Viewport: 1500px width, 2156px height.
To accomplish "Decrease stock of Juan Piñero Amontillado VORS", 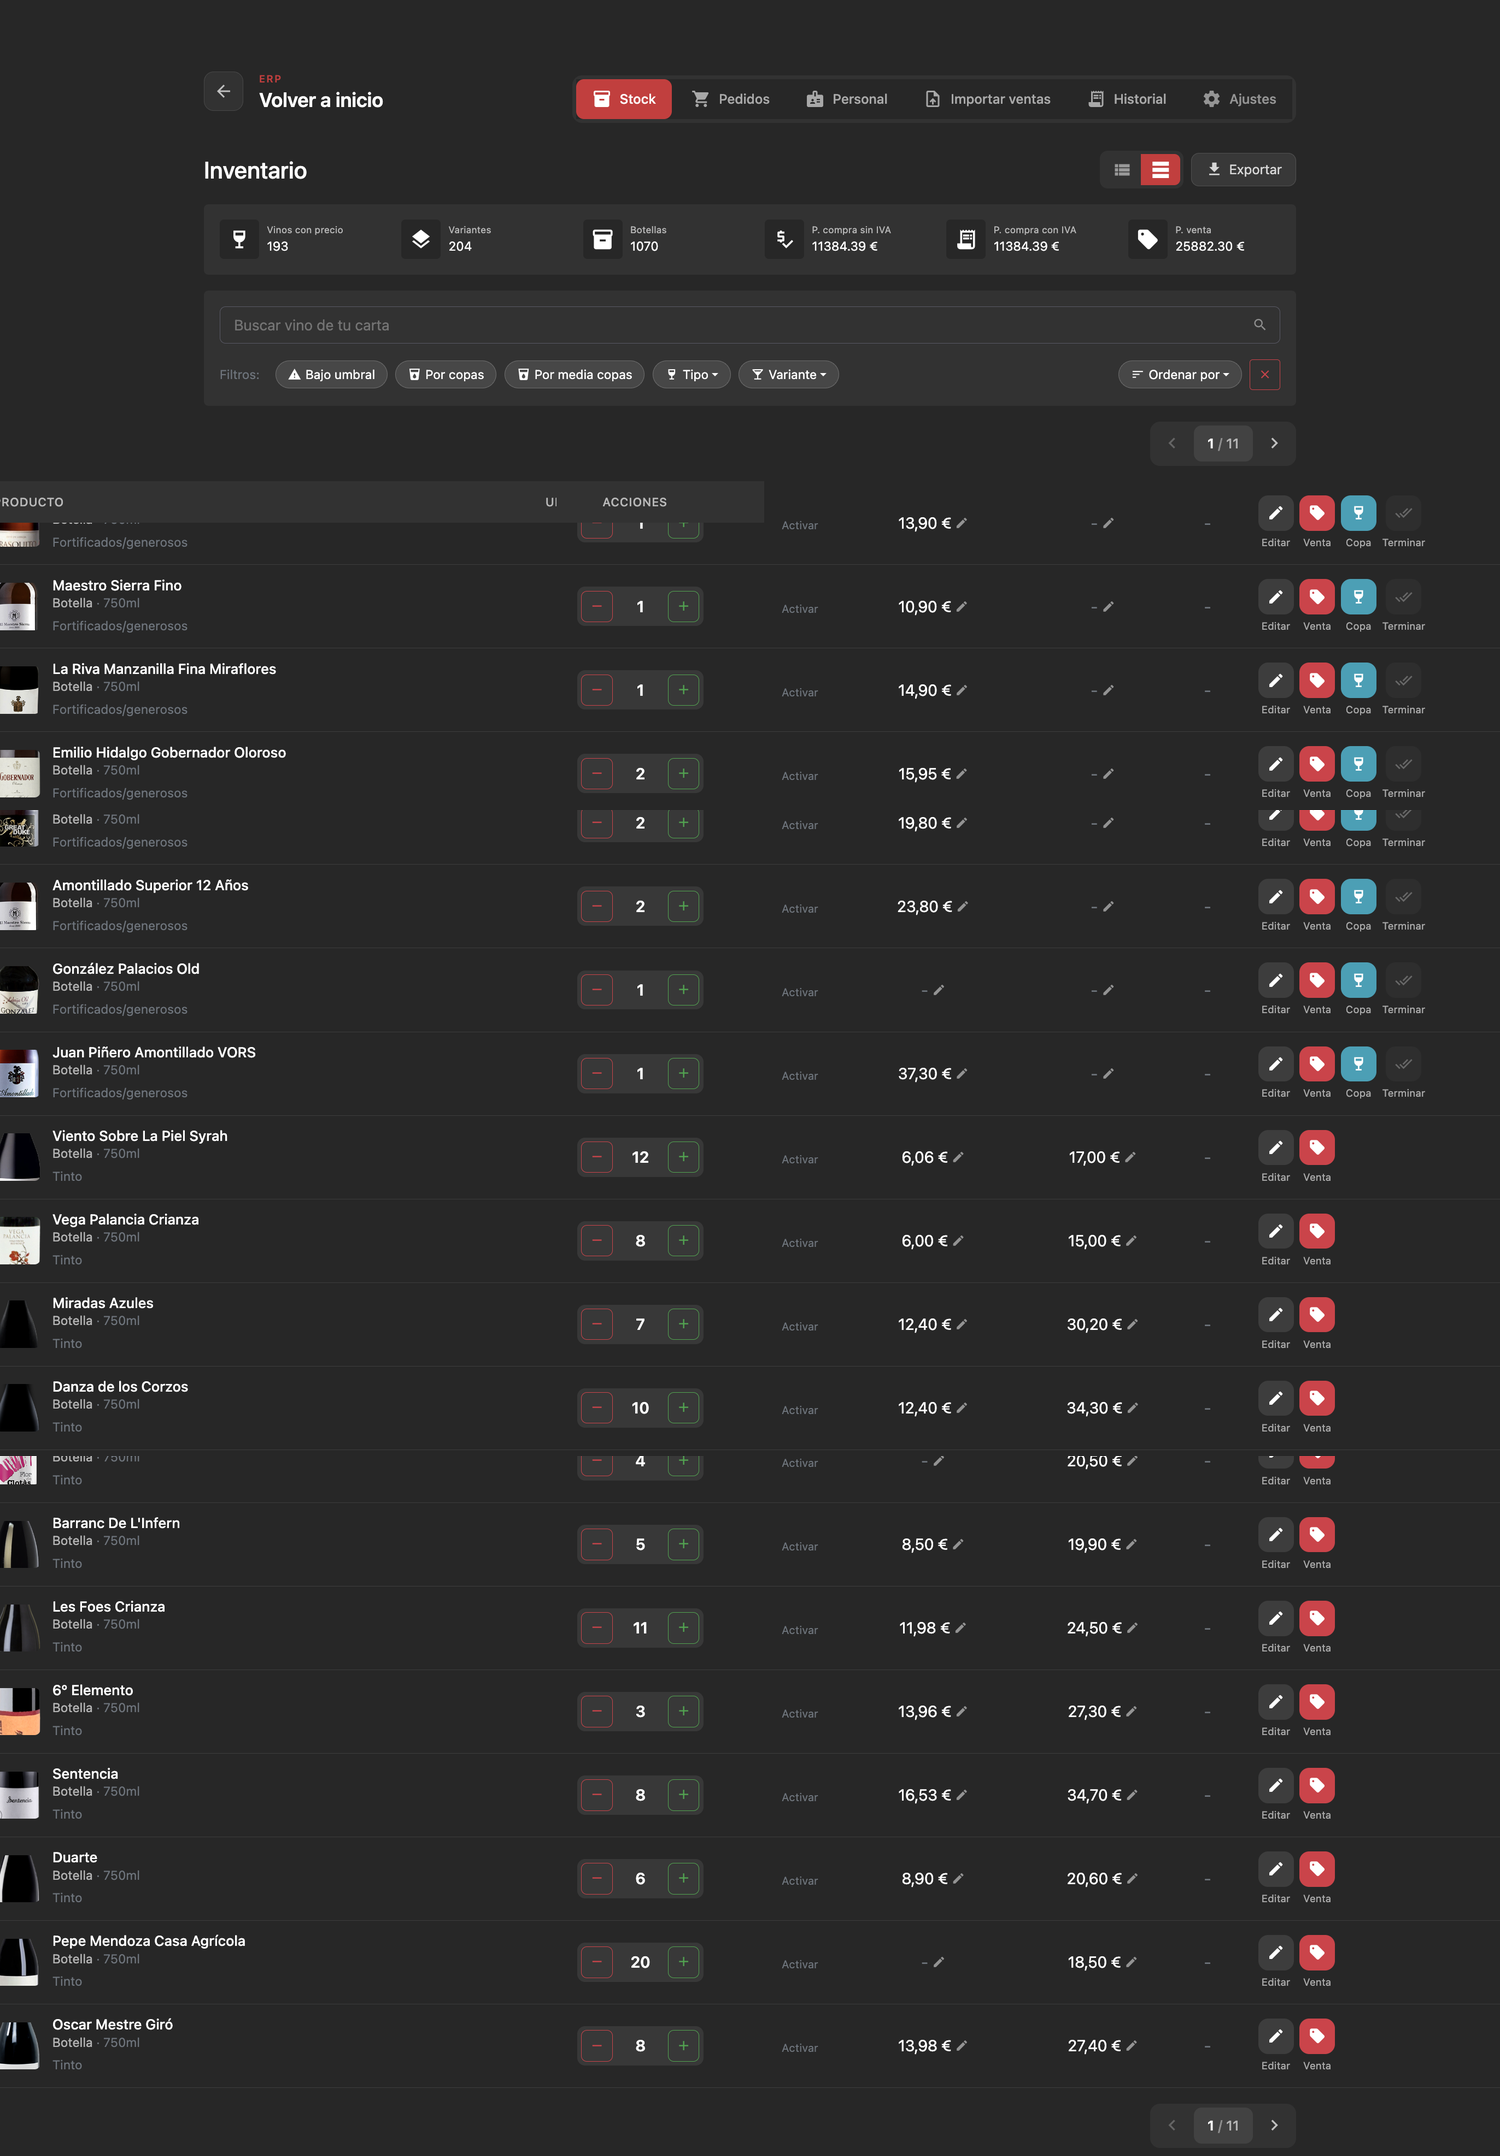I will click(x=597, y=1074).
